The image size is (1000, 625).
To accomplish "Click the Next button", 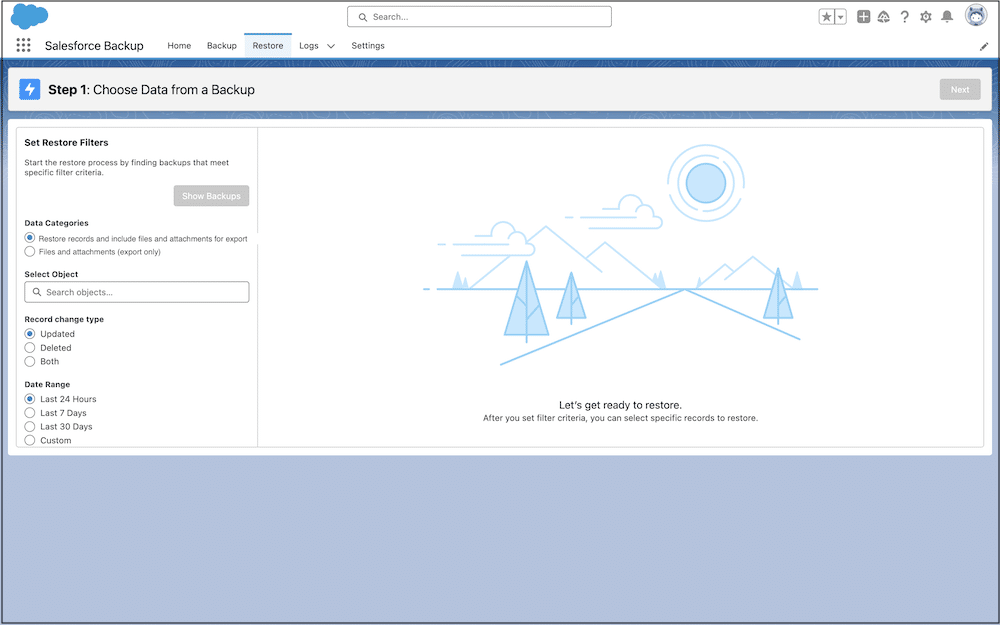I will 960,89.
